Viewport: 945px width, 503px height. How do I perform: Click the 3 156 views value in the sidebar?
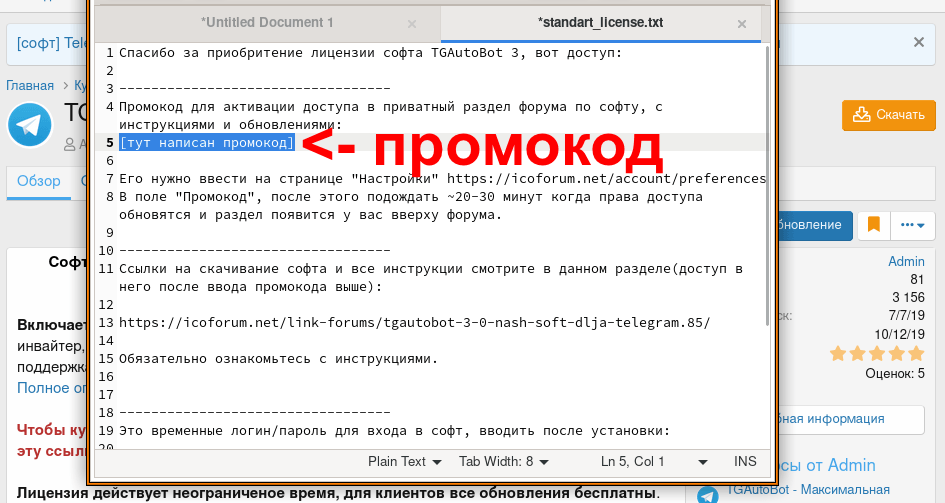click(x=908, y=298)
